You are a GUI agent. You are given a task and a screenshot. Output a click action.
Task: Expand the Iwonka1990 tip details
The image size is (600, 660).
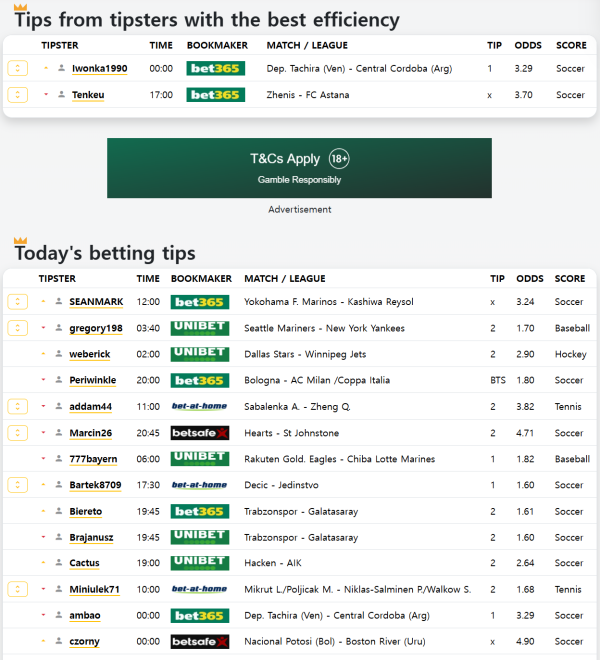[x=17, y=68]
